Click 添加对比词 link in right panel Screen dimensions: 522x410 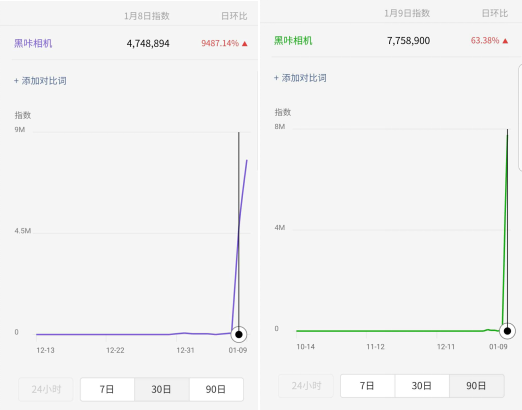[300, 78]
